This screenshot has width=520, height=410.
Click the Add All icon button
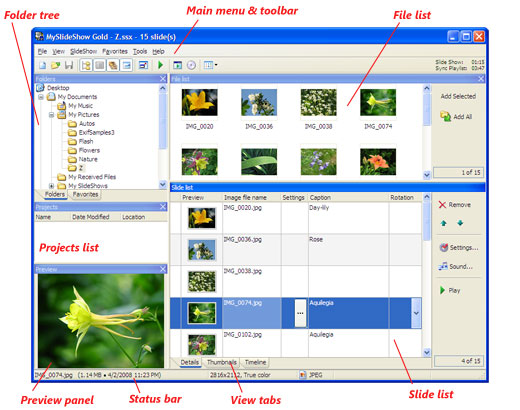[456, 116]
